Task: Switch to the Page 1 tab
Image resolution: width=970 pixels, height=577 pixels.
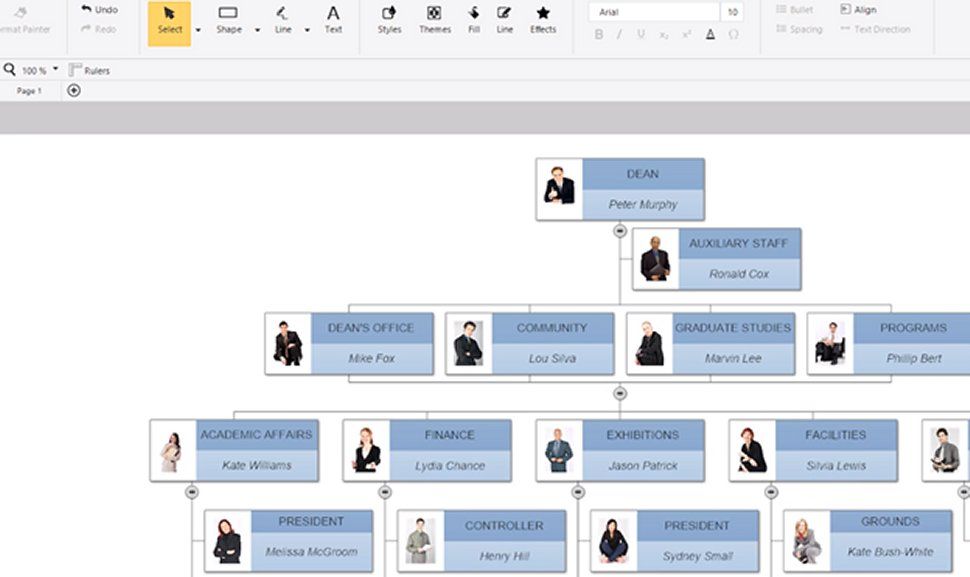Action: click(x=28, y=90)
